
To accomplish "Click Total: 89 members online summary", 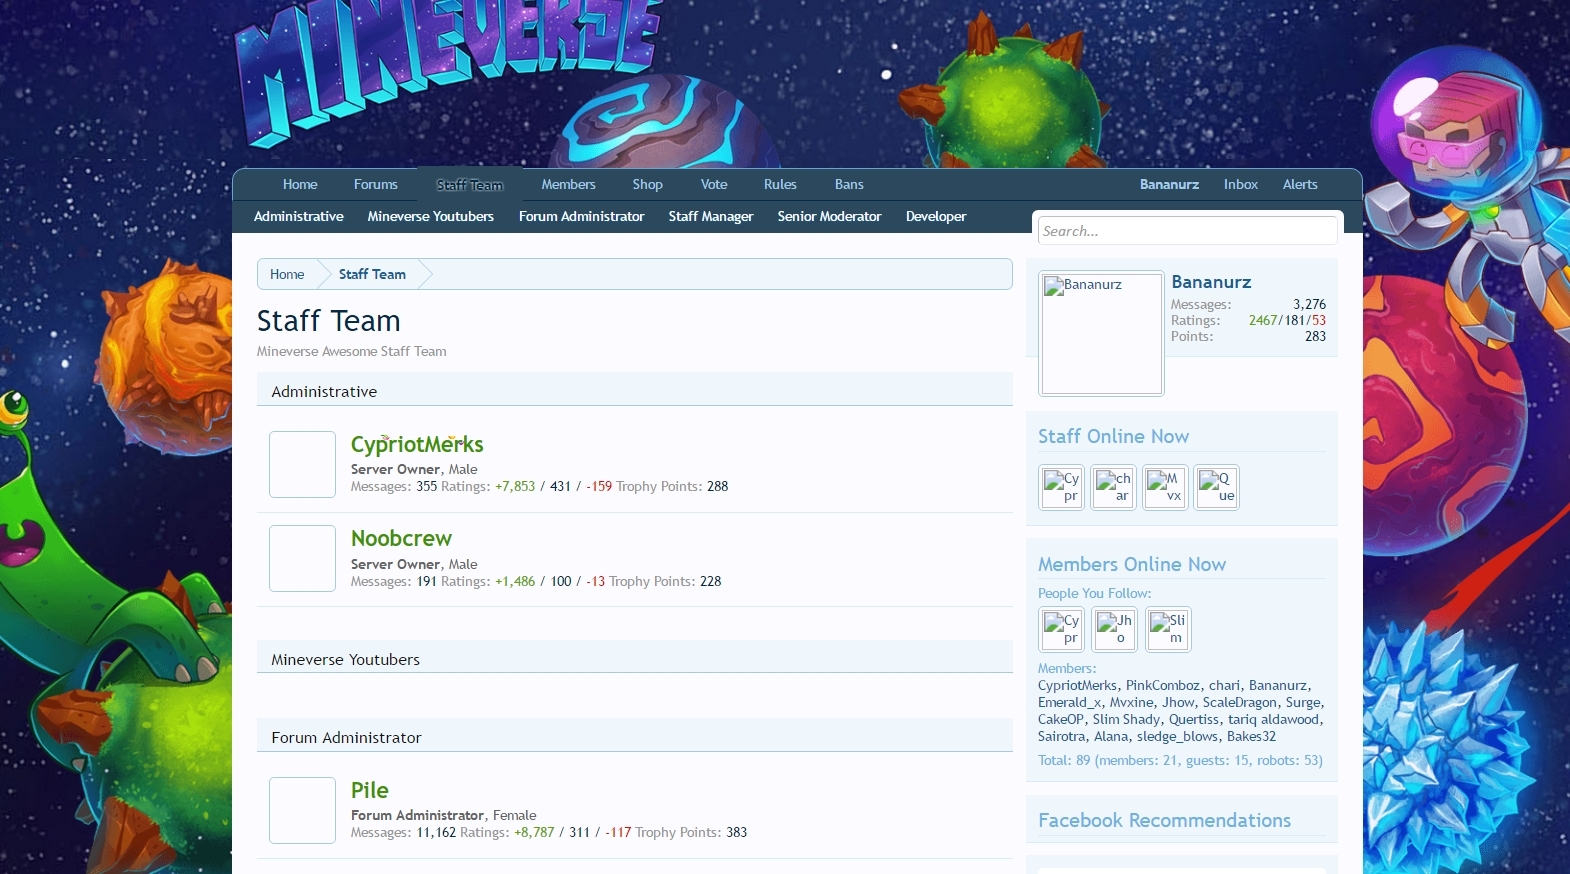I will [x=1180, y=760].
